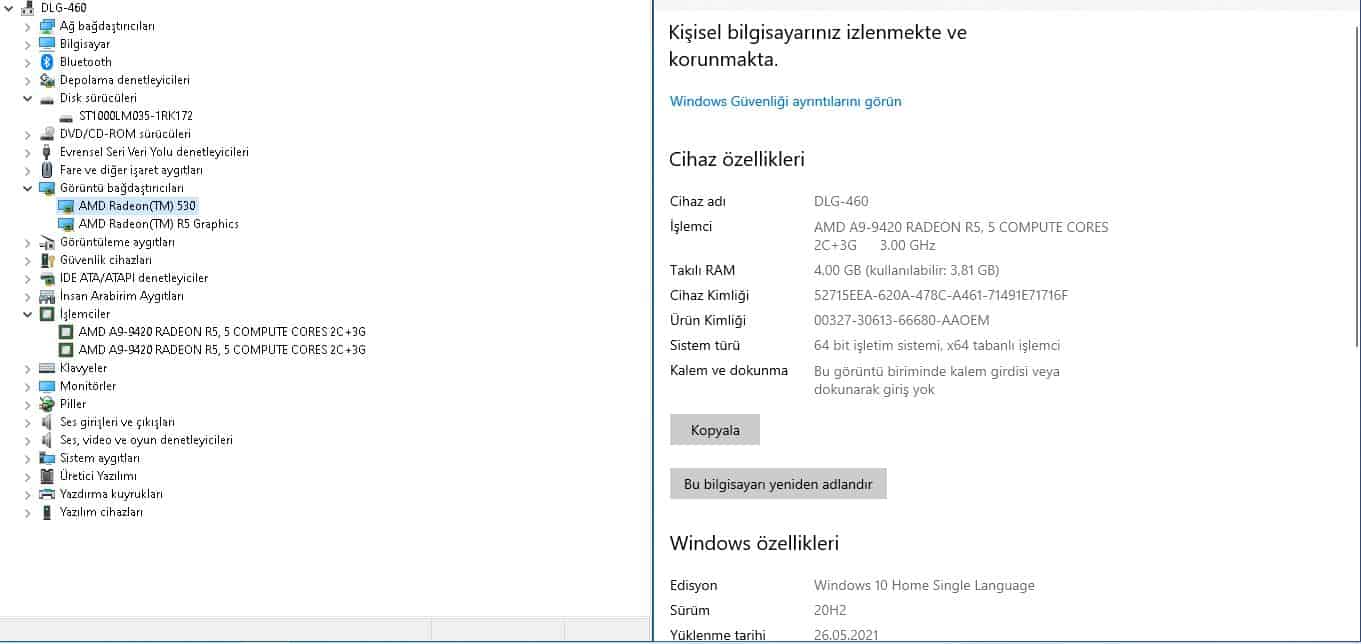Click the DLG-460 computer root icon
The image size is (1361, 644).
pos(27,8)
